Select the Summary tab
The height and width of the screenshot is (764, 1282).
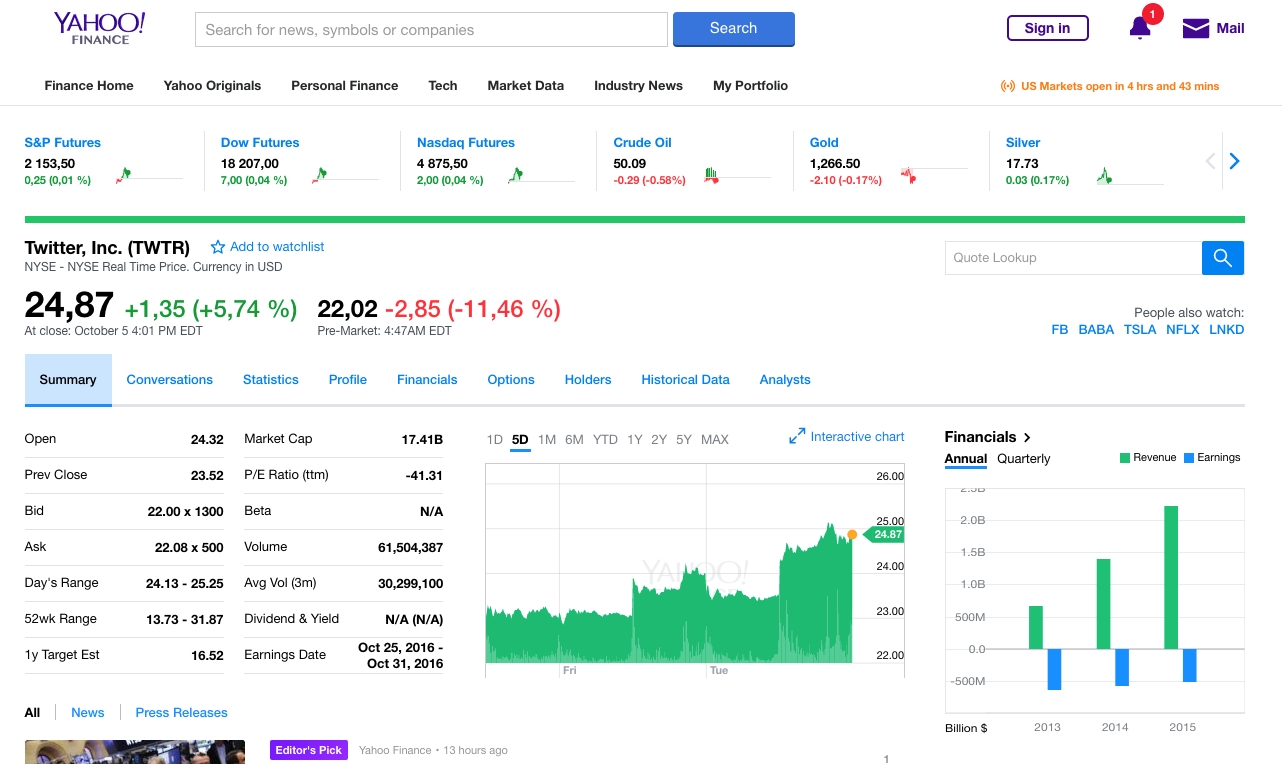pyautogui.click(x=68, y=380)
